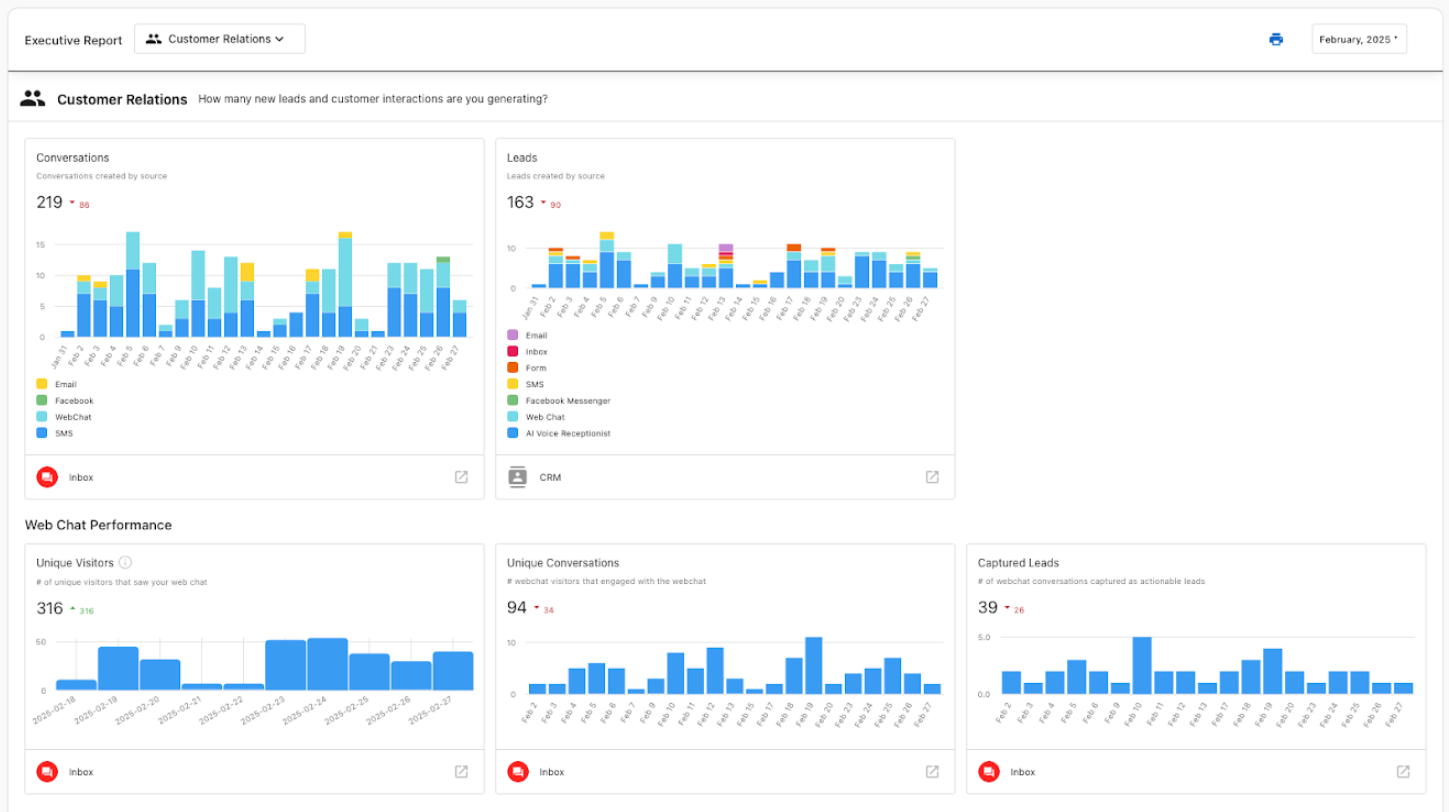Image resolution: width=1449 pixels, height=812 pixels.
Task: Click the red Inbox icon under Conversations
Action: coord(47,477)
